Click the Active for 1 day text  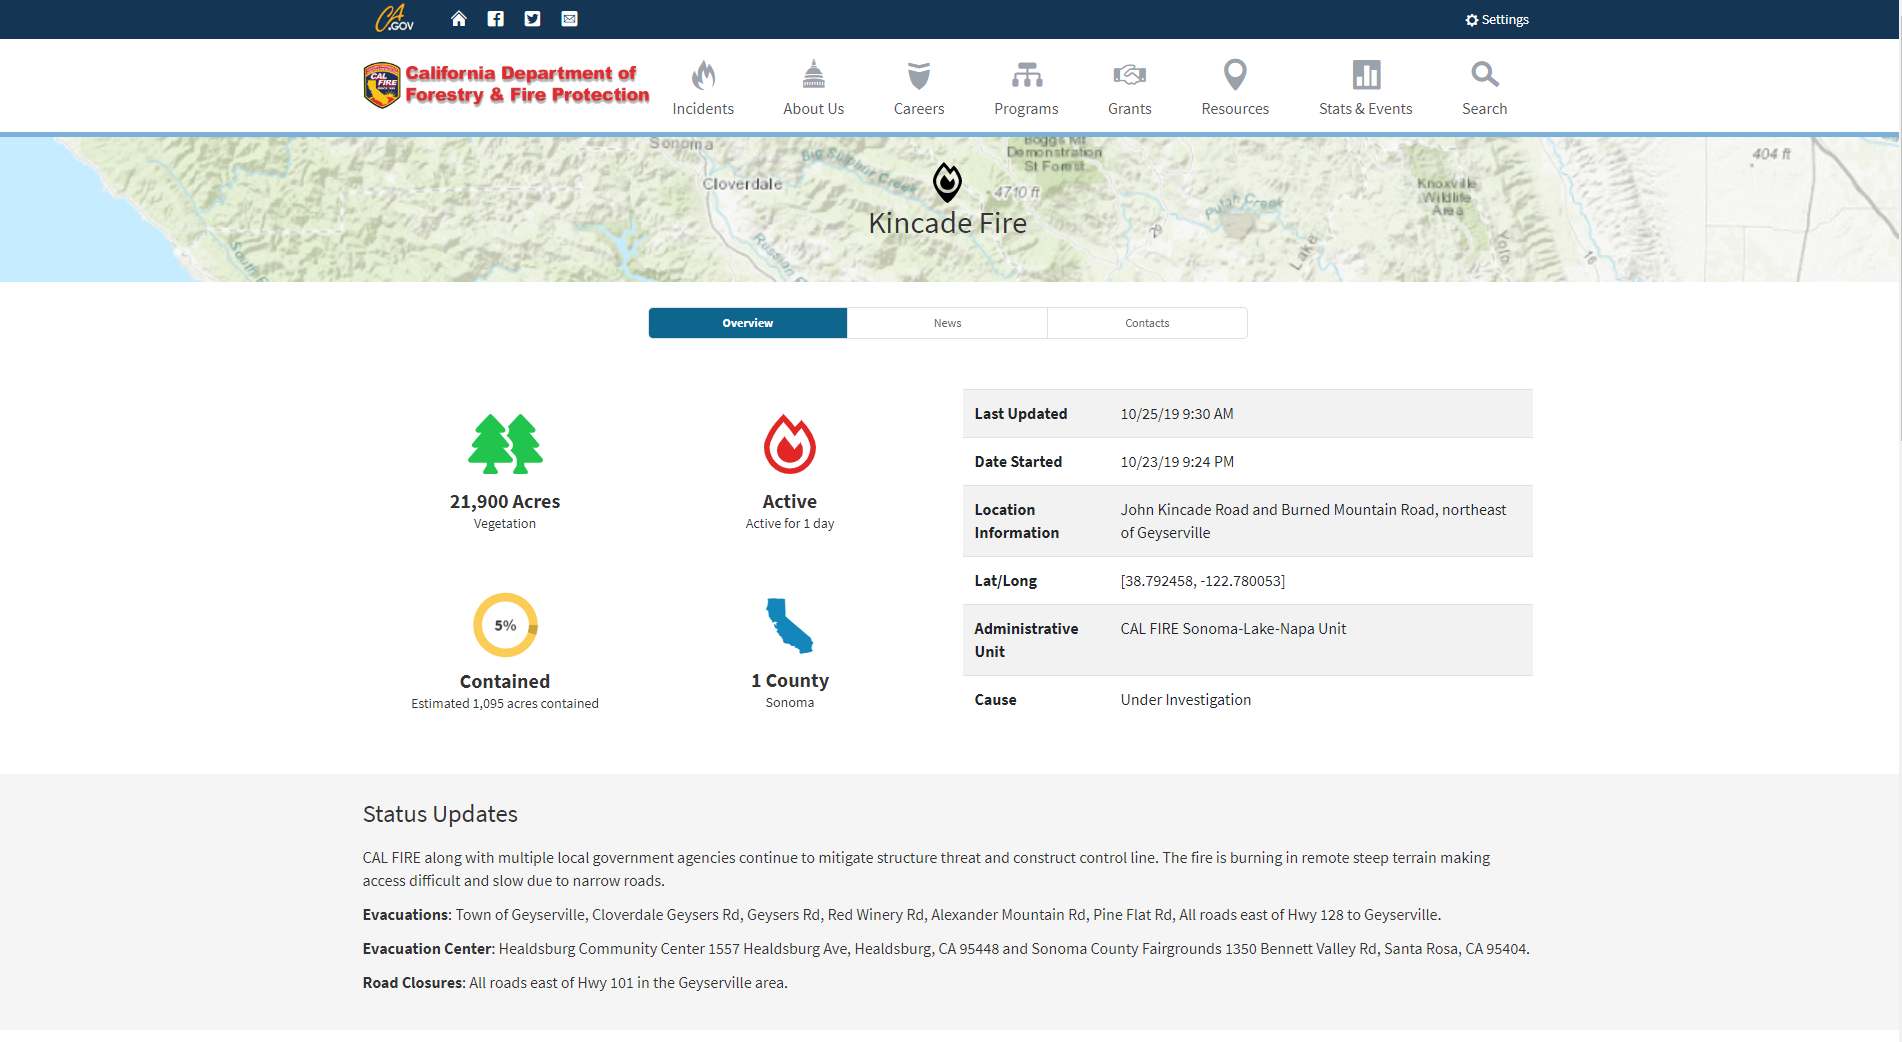[790, 524]
